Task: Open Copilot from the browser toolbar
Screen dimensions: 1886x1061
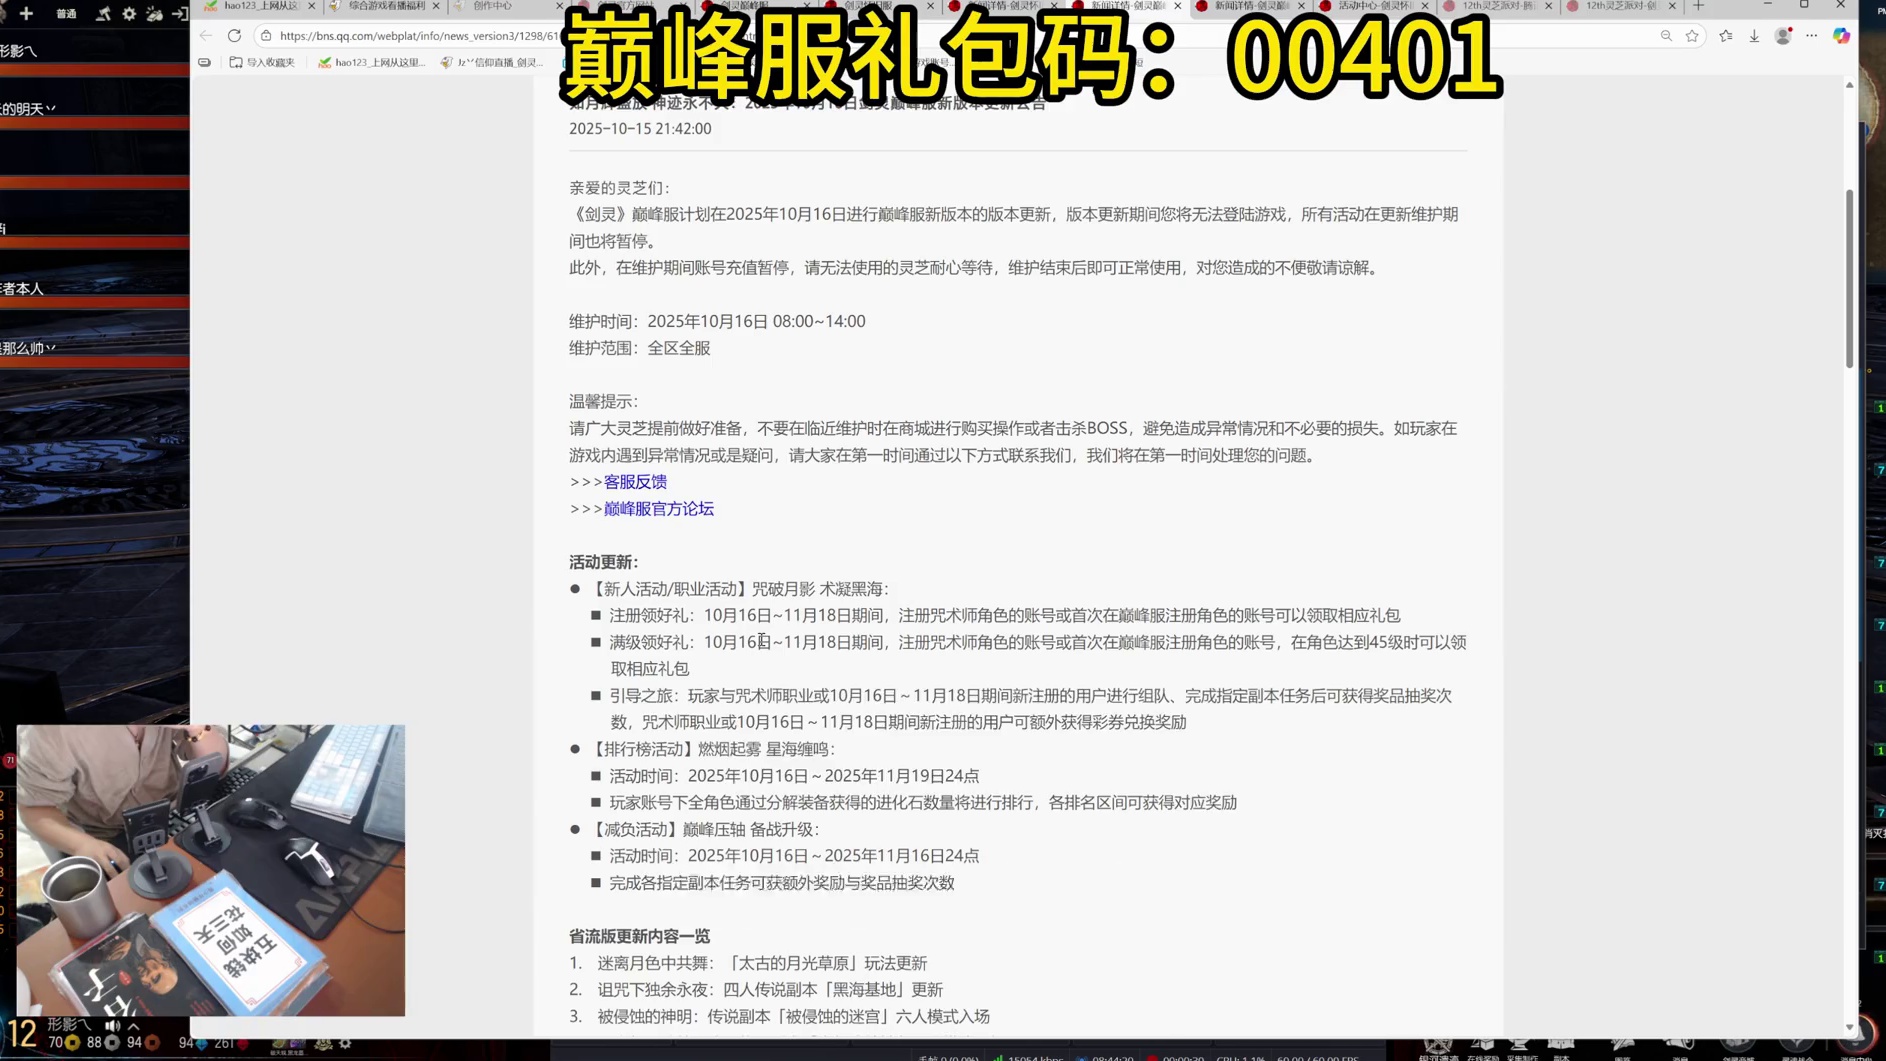Action: [x=1841, y=36]
